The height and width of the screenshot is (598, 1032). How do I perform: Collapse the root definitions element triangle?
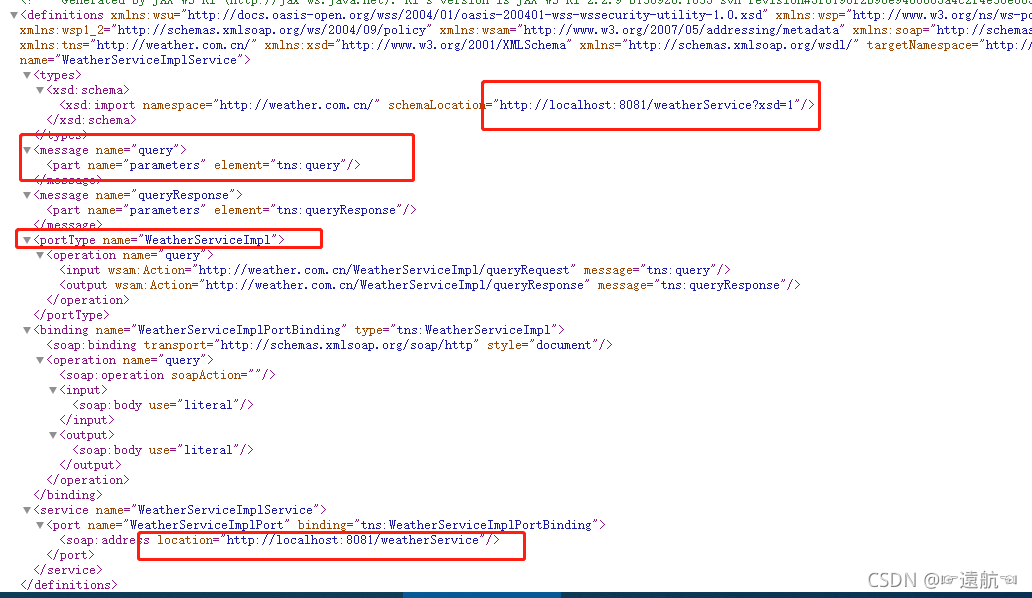tap(14, 15)
